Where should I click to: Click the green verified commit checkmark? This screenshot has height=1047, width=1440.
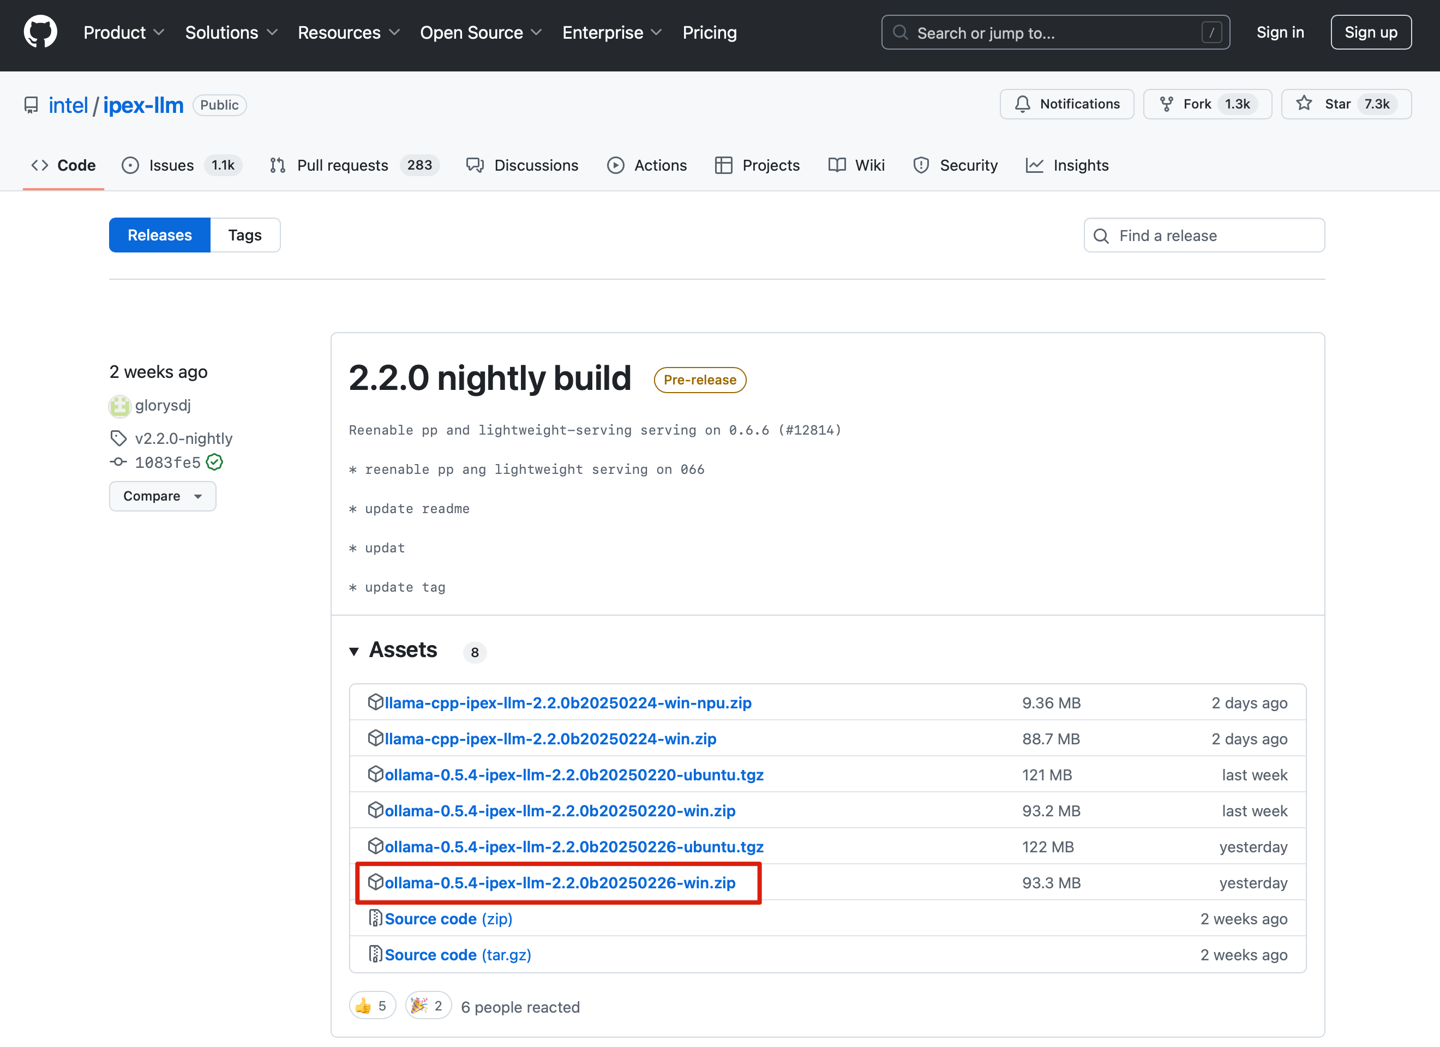(x=215, y=462)
